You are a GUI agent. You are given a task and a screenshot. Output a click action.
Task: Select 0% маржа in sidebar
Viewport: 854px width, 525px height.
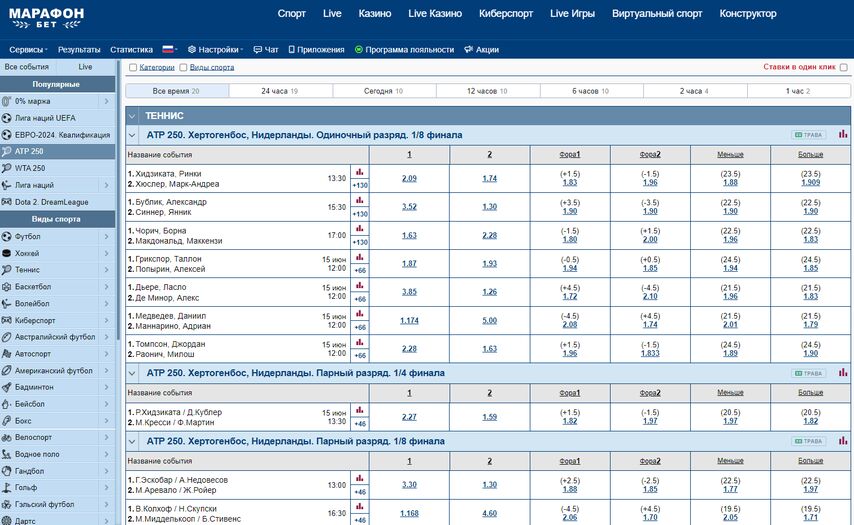point(57,101)
